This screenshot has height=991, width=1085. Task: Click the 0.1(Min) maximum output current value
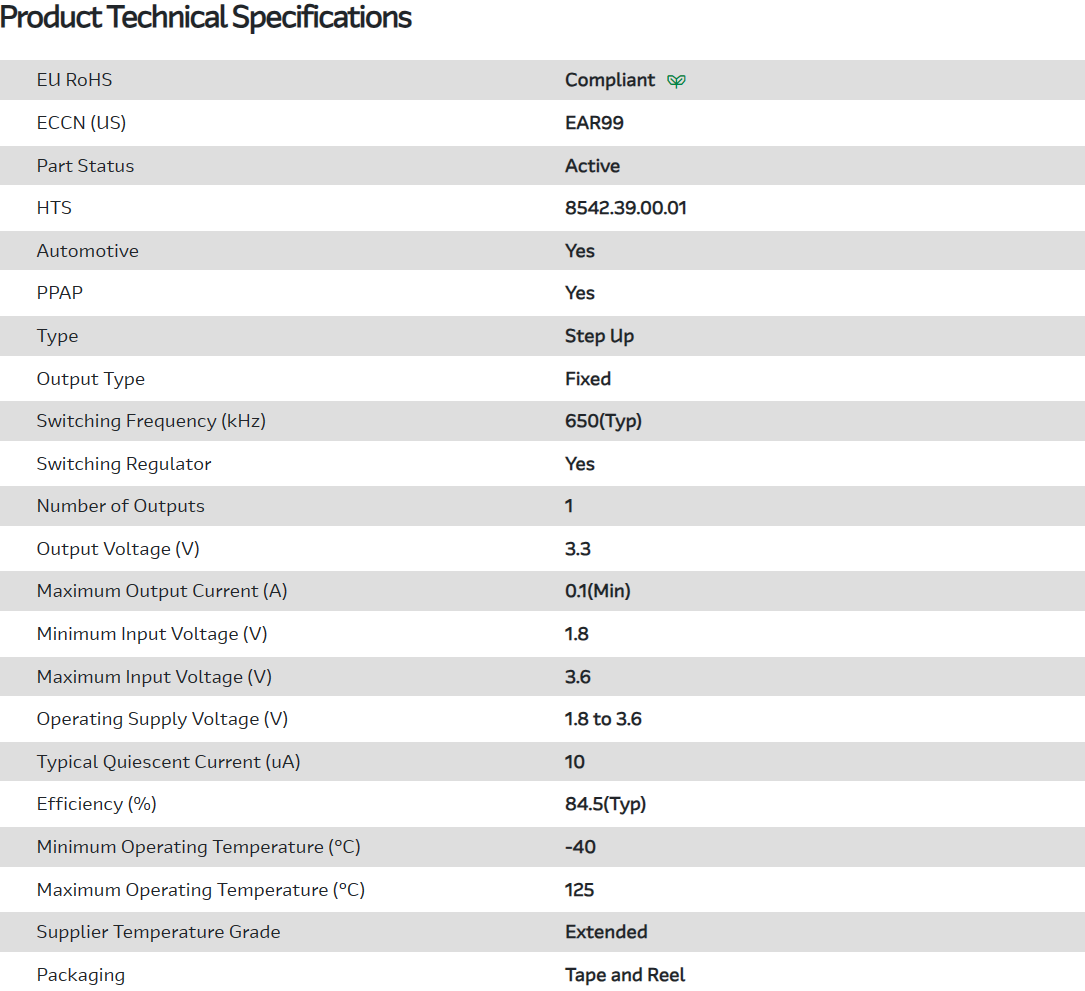[x=597, y=591]
